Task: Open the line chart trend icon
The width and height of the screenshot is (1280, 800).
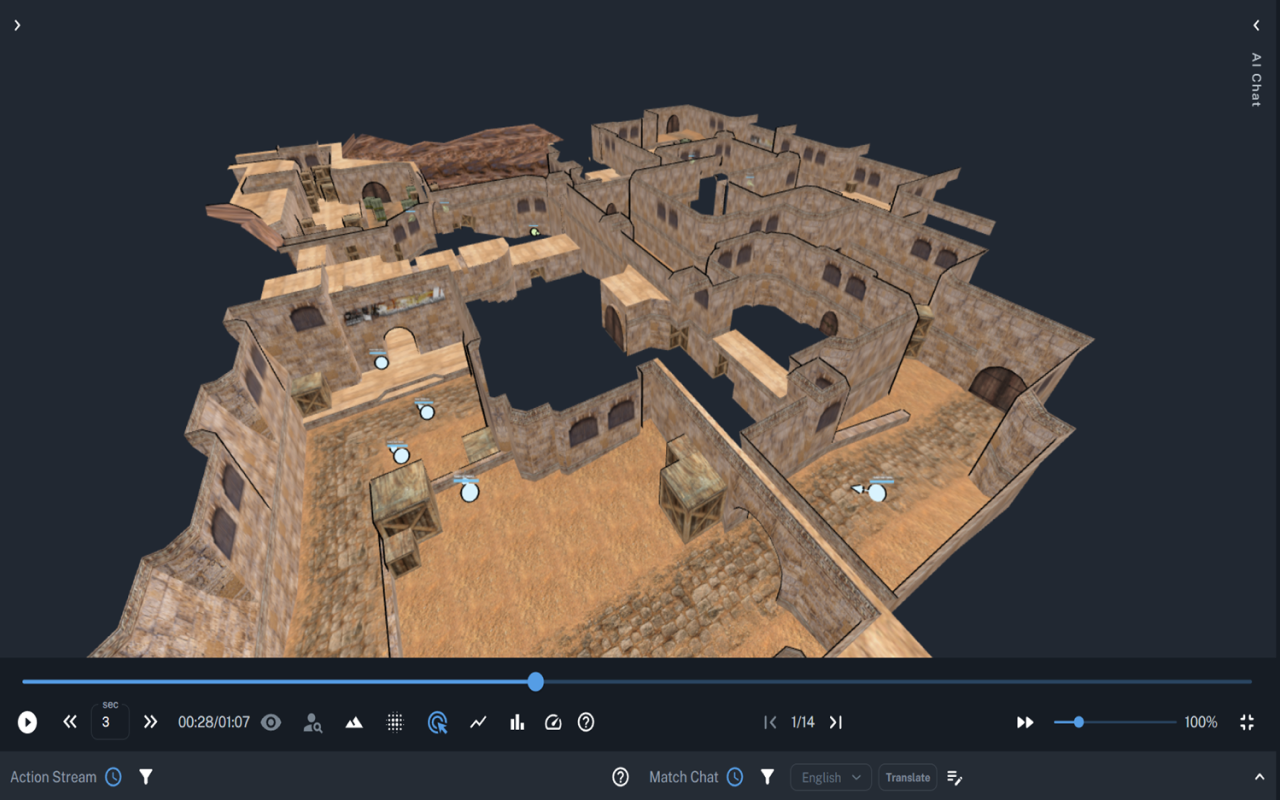Action: pyautogui.click(x=478, y=722)
